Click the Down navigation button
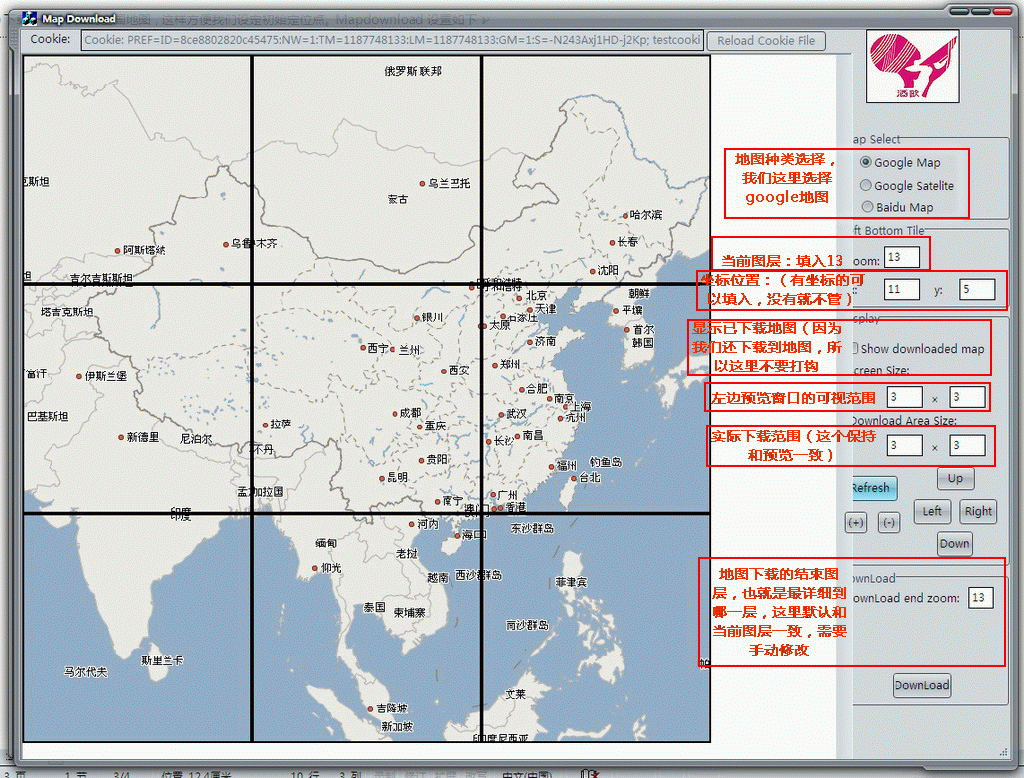Screen dimensions: 1024x778 (x=954, y=543)
